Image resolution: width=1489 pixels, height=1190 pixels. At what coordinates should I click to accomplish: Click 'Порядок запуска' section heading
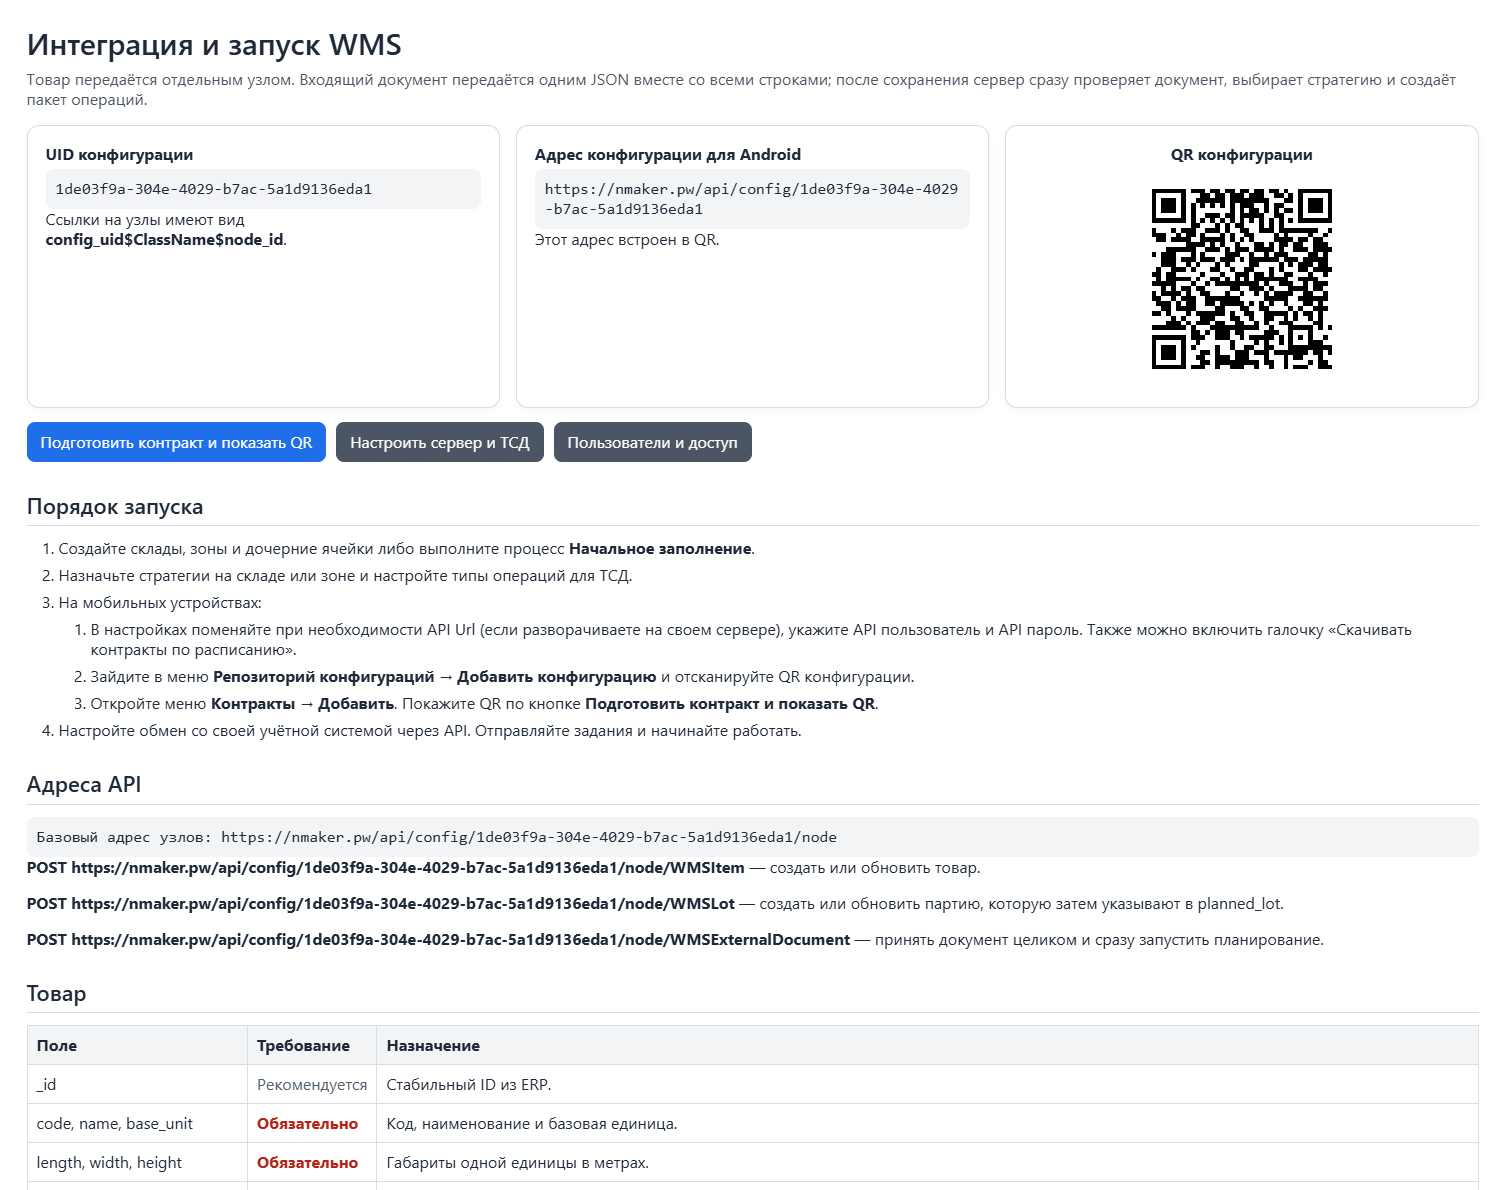(115, 507)
